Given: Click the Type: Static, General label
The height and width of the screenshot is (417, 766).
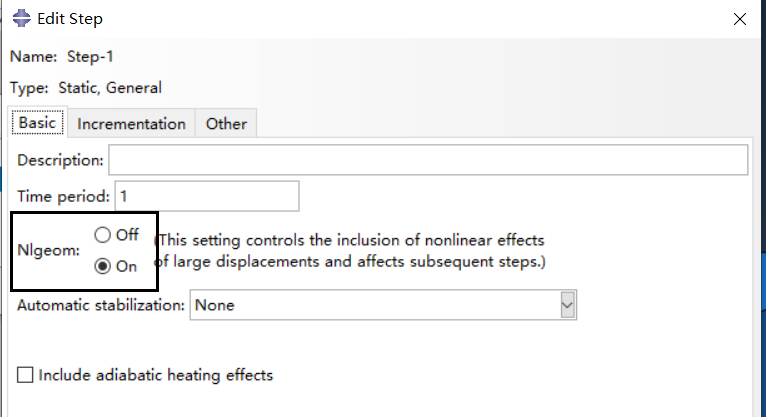Looking at the screenshot, I should pyautogui.click(x=85, y=88).
